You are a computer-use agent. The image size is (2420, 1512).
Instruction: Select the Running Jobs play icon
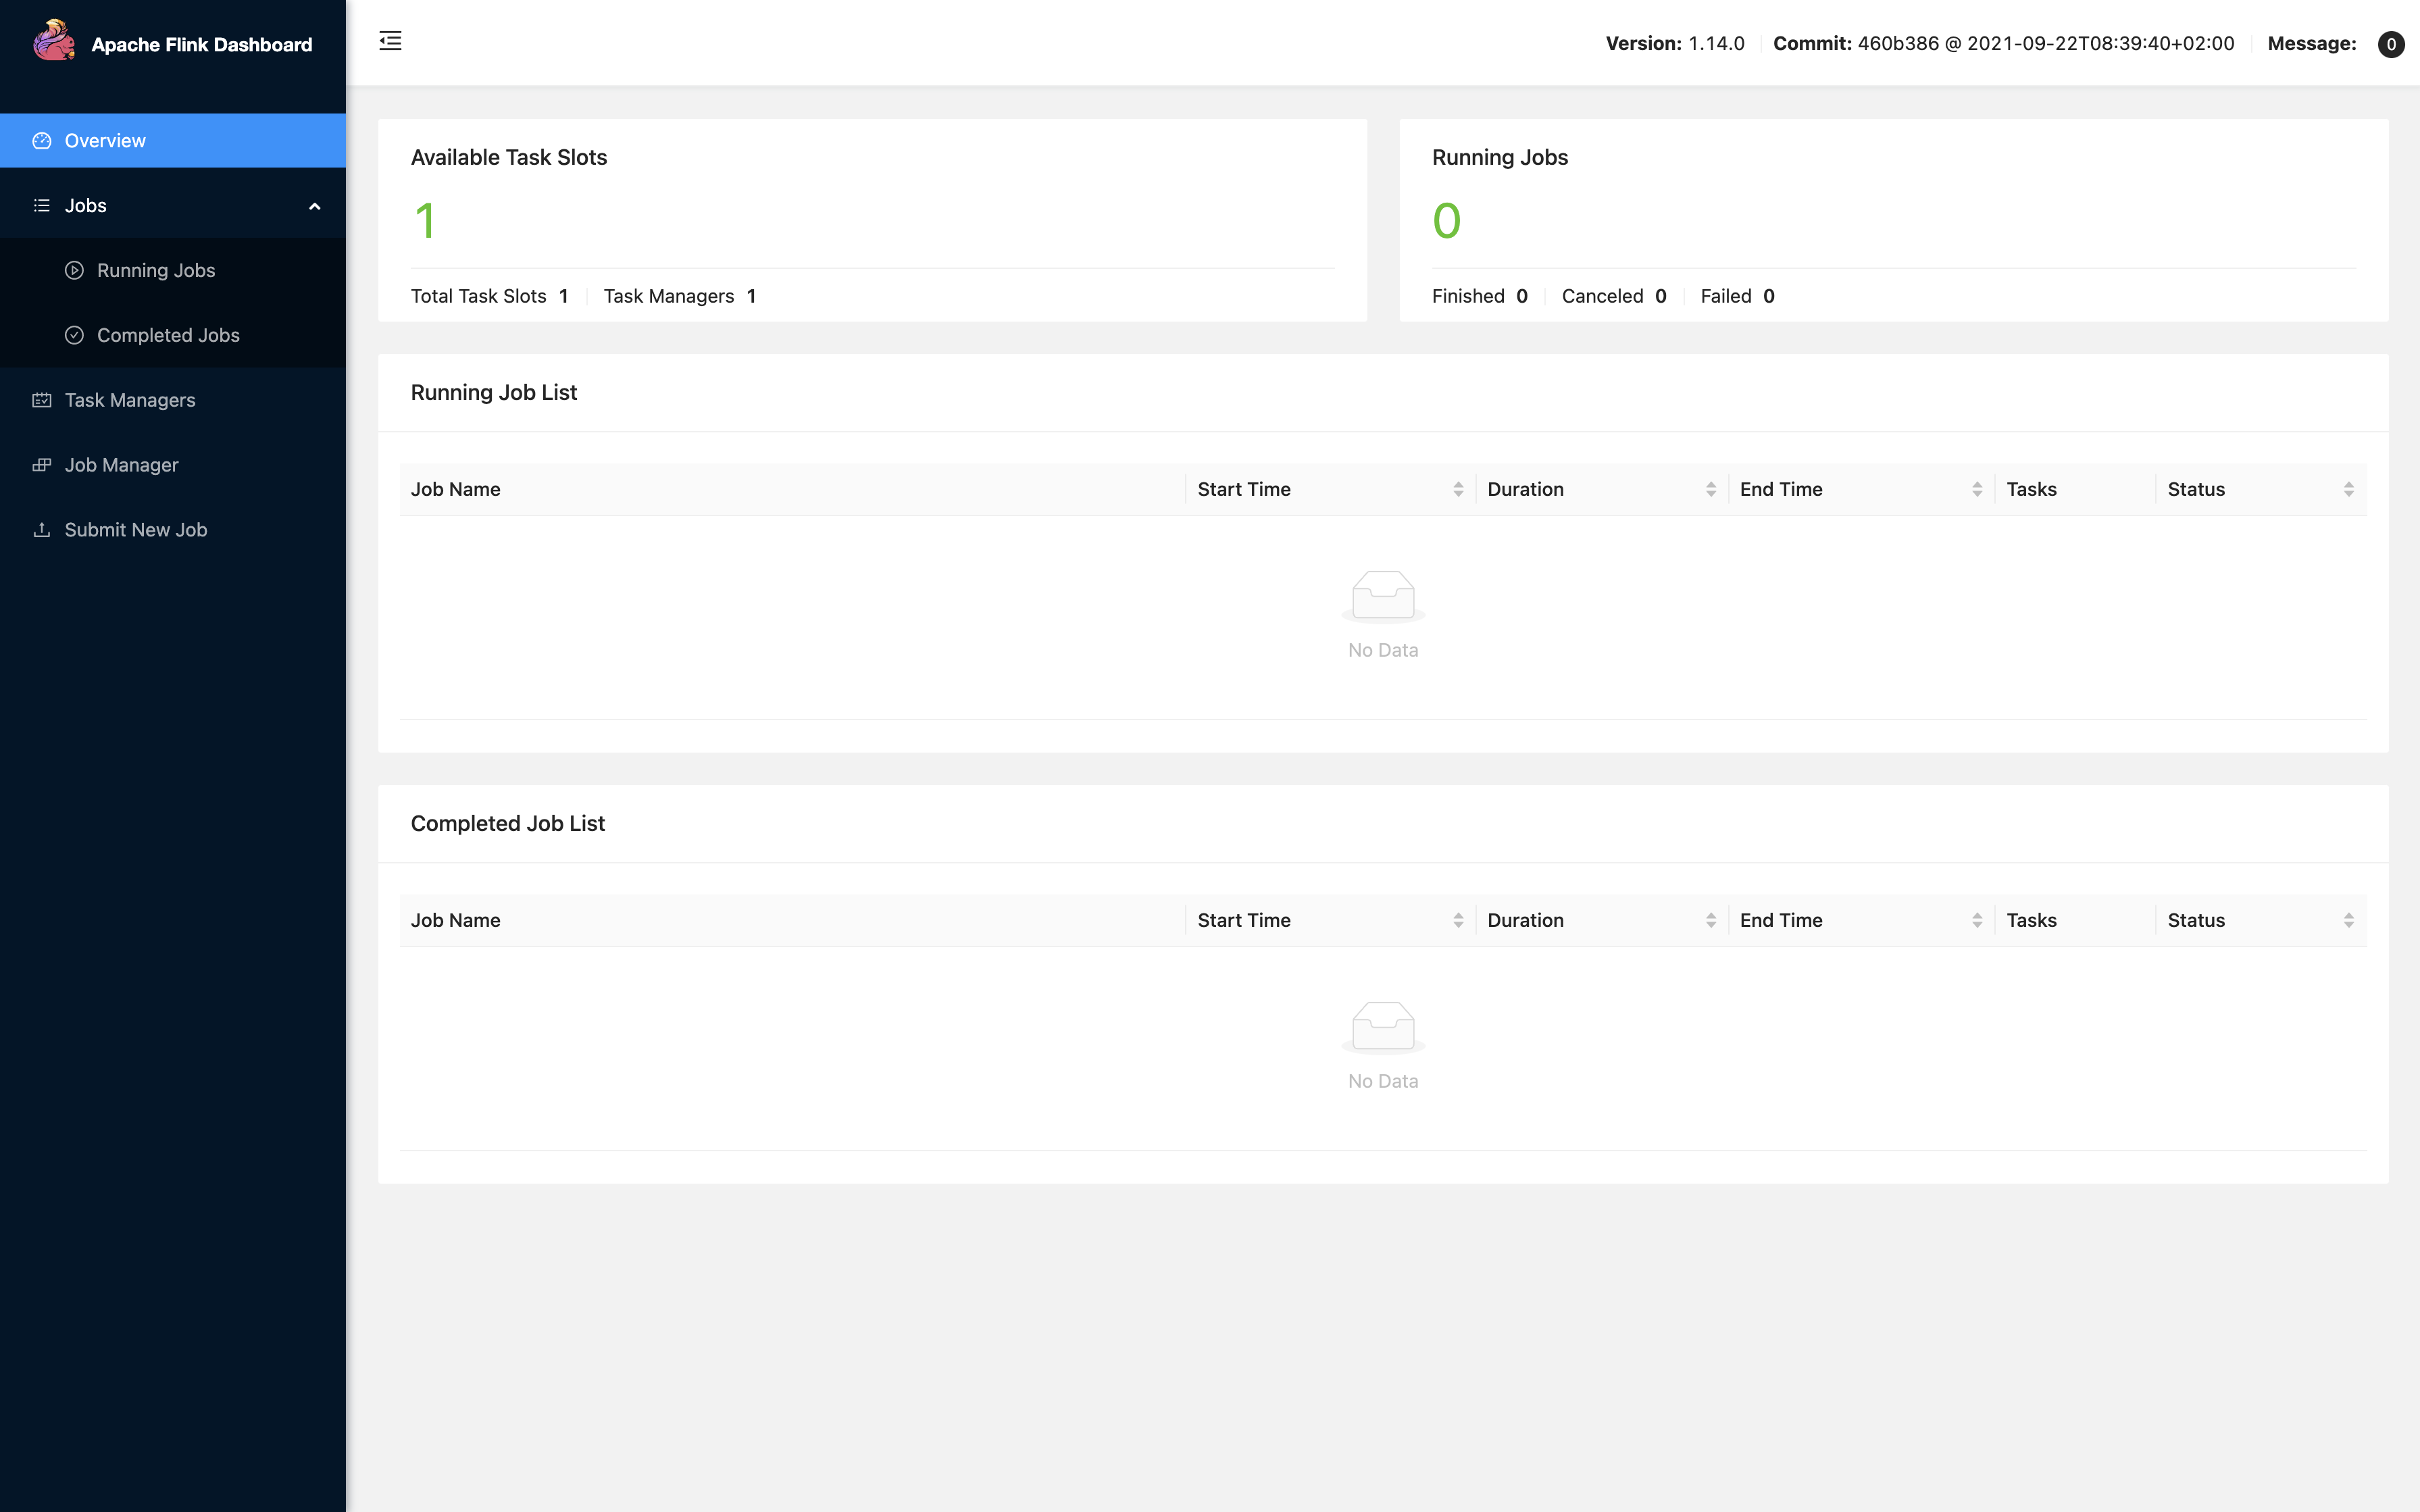74,270
